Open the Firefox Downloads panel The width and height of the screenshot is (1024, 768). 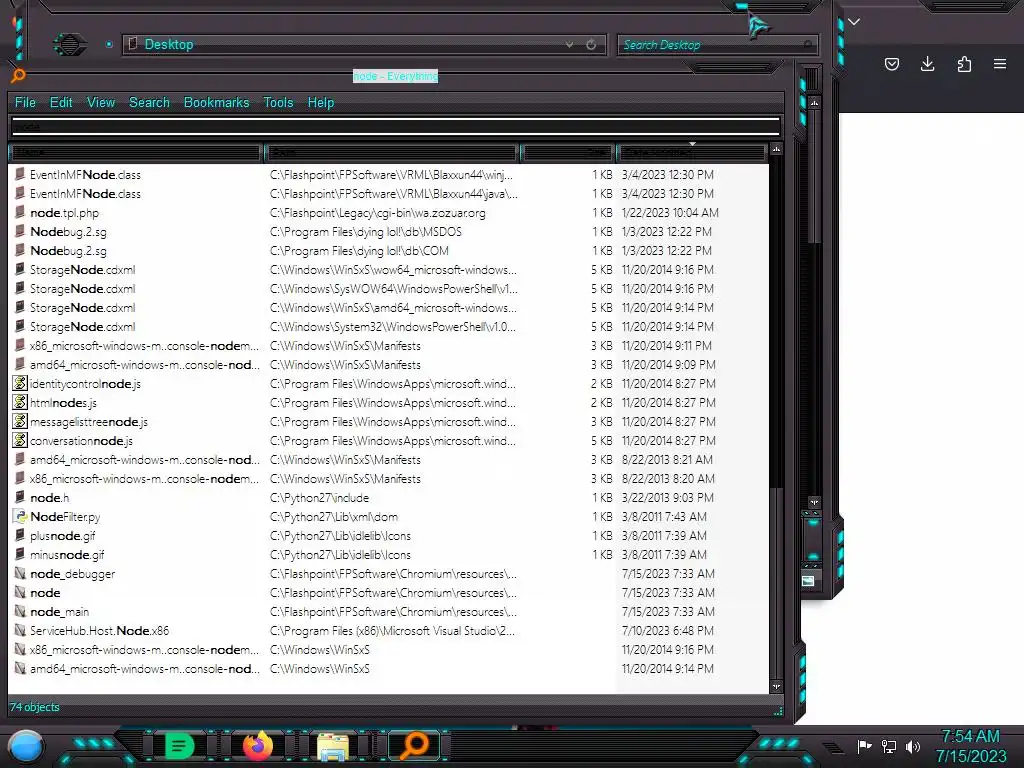[x=927, y=64]
